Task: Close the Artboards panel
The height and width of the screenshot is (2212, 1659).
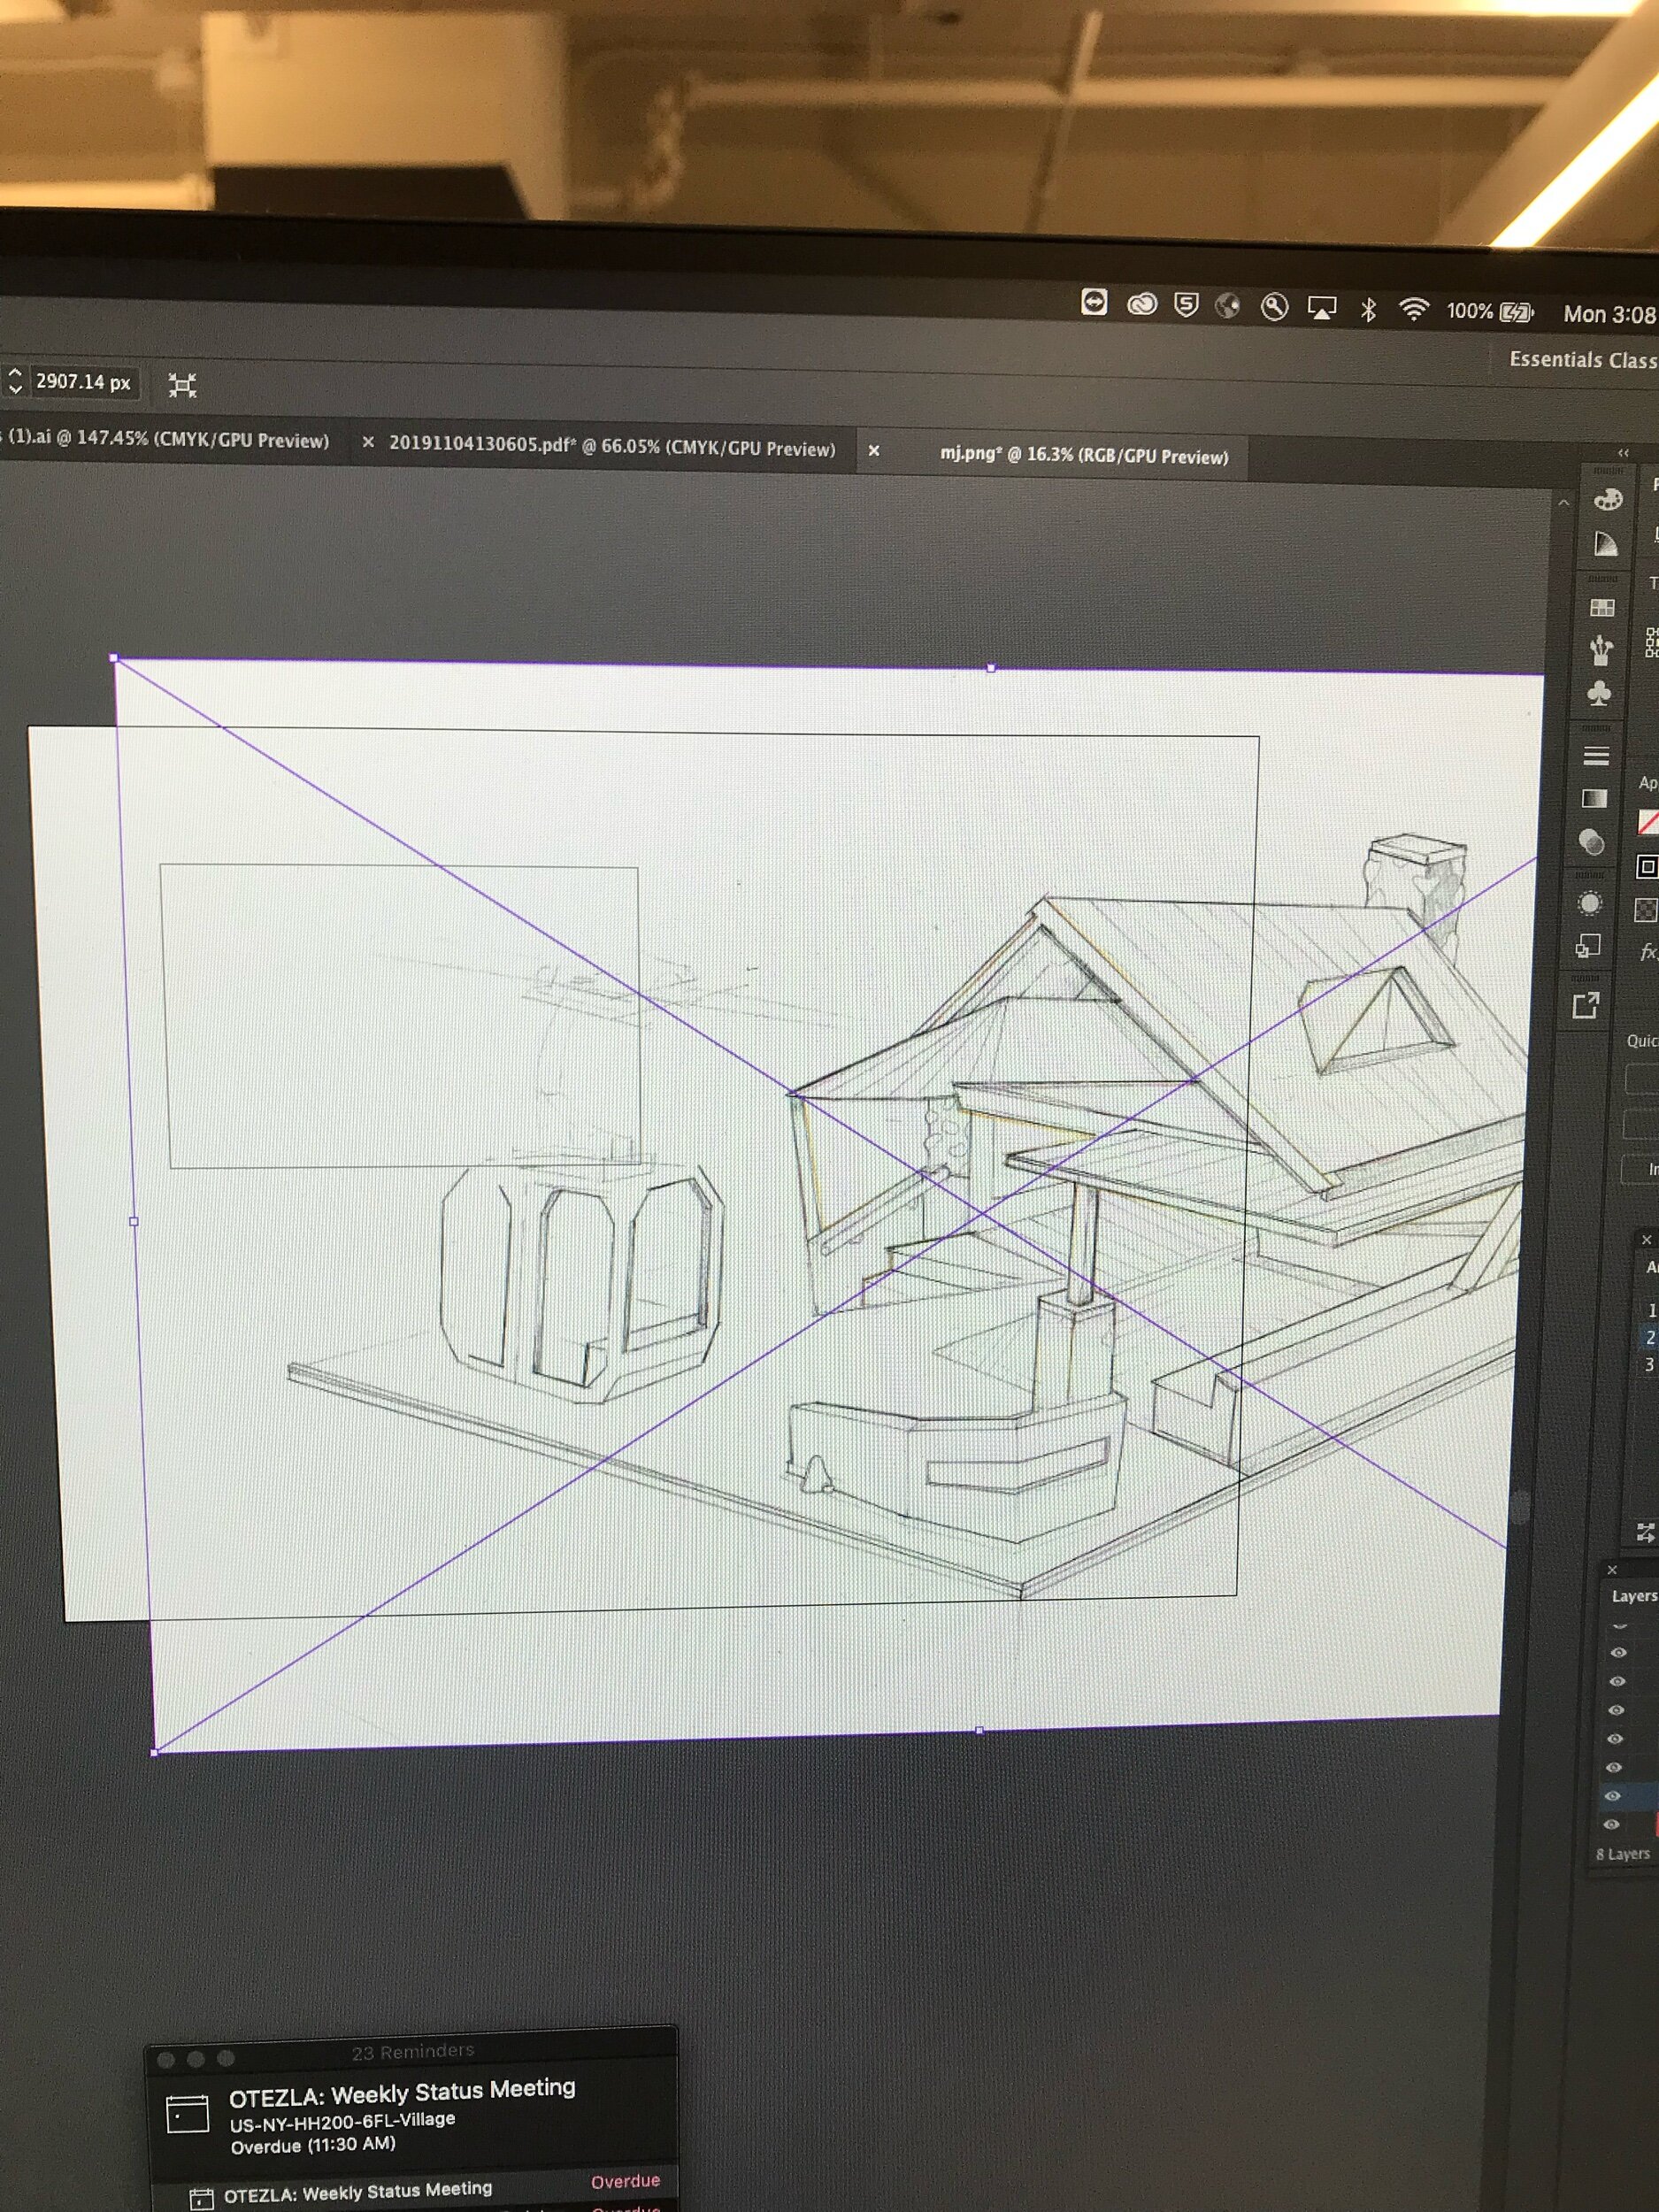Action: coord(1647,1240)
